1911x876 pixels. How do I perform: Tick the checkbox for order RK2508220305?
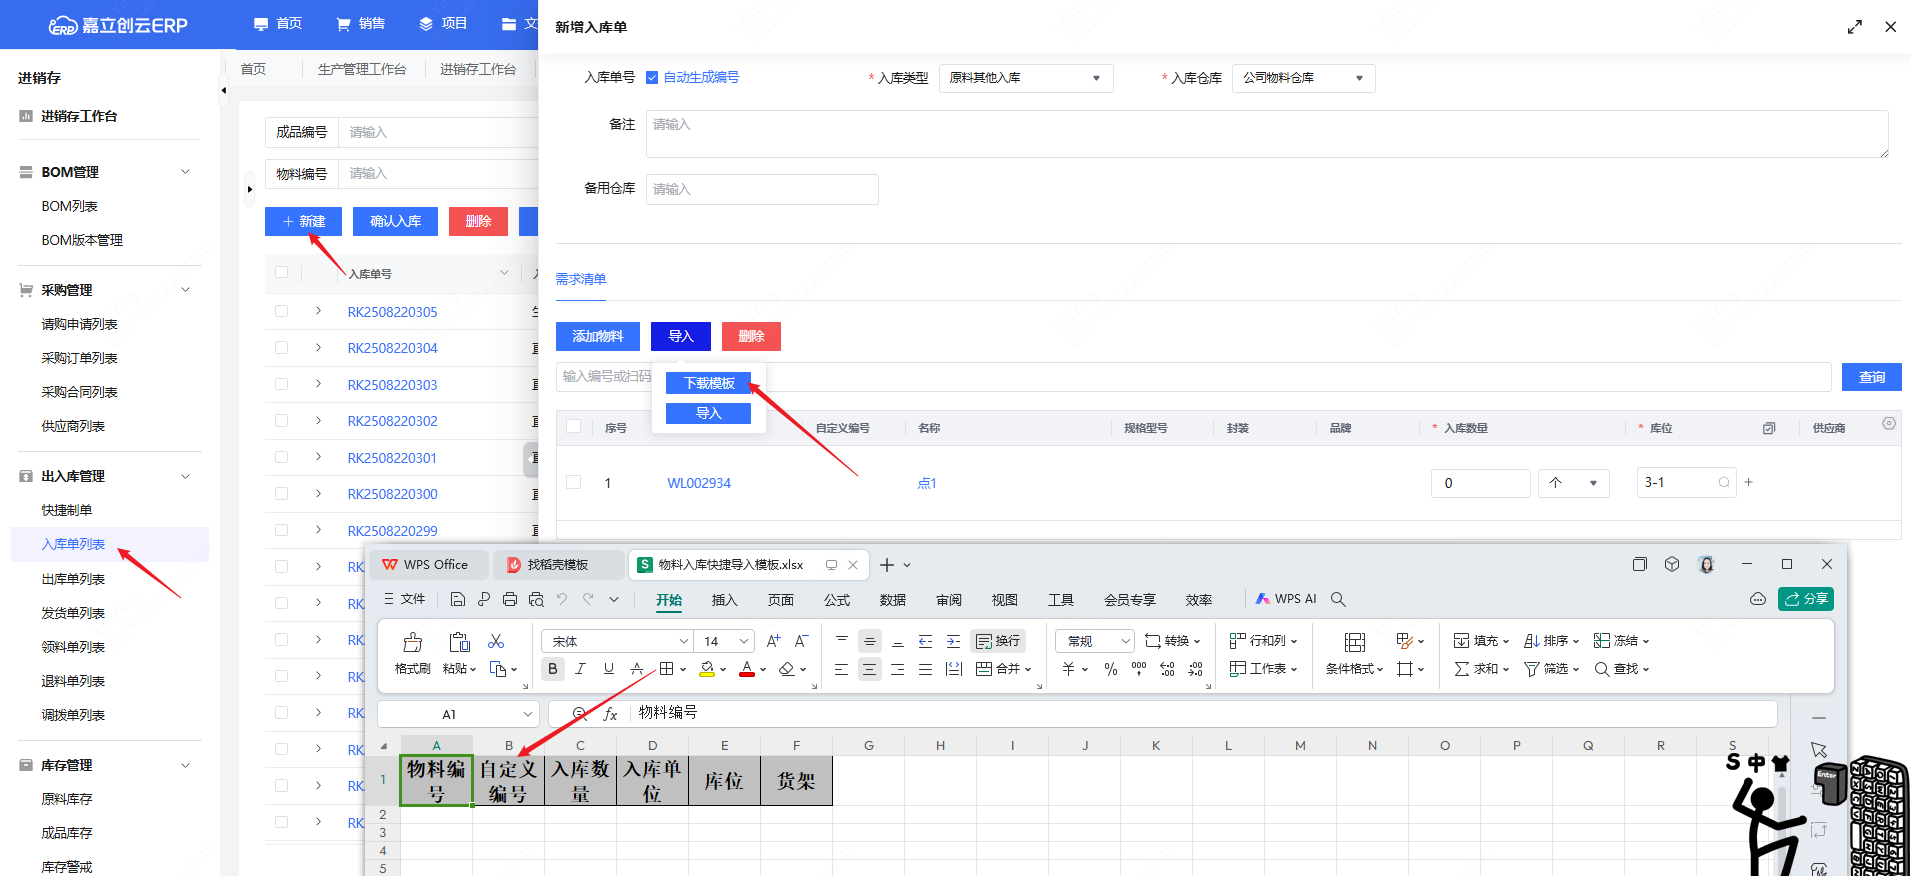click(x=282, y=311)
